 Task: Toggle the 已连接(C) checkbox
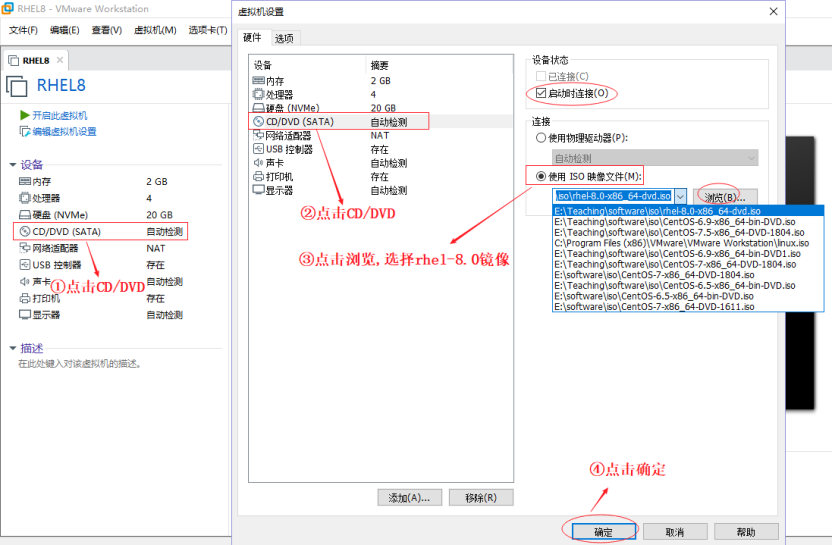coord(541,76)
